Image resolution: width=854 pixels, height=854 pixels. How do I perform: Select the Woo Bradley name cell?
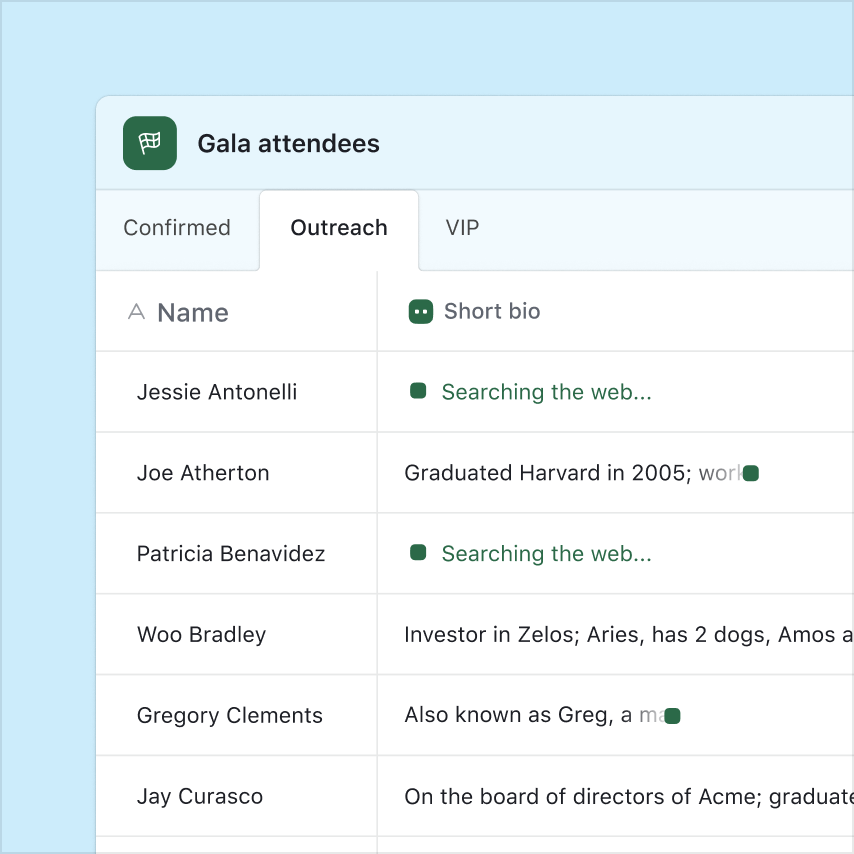point(202,635)
